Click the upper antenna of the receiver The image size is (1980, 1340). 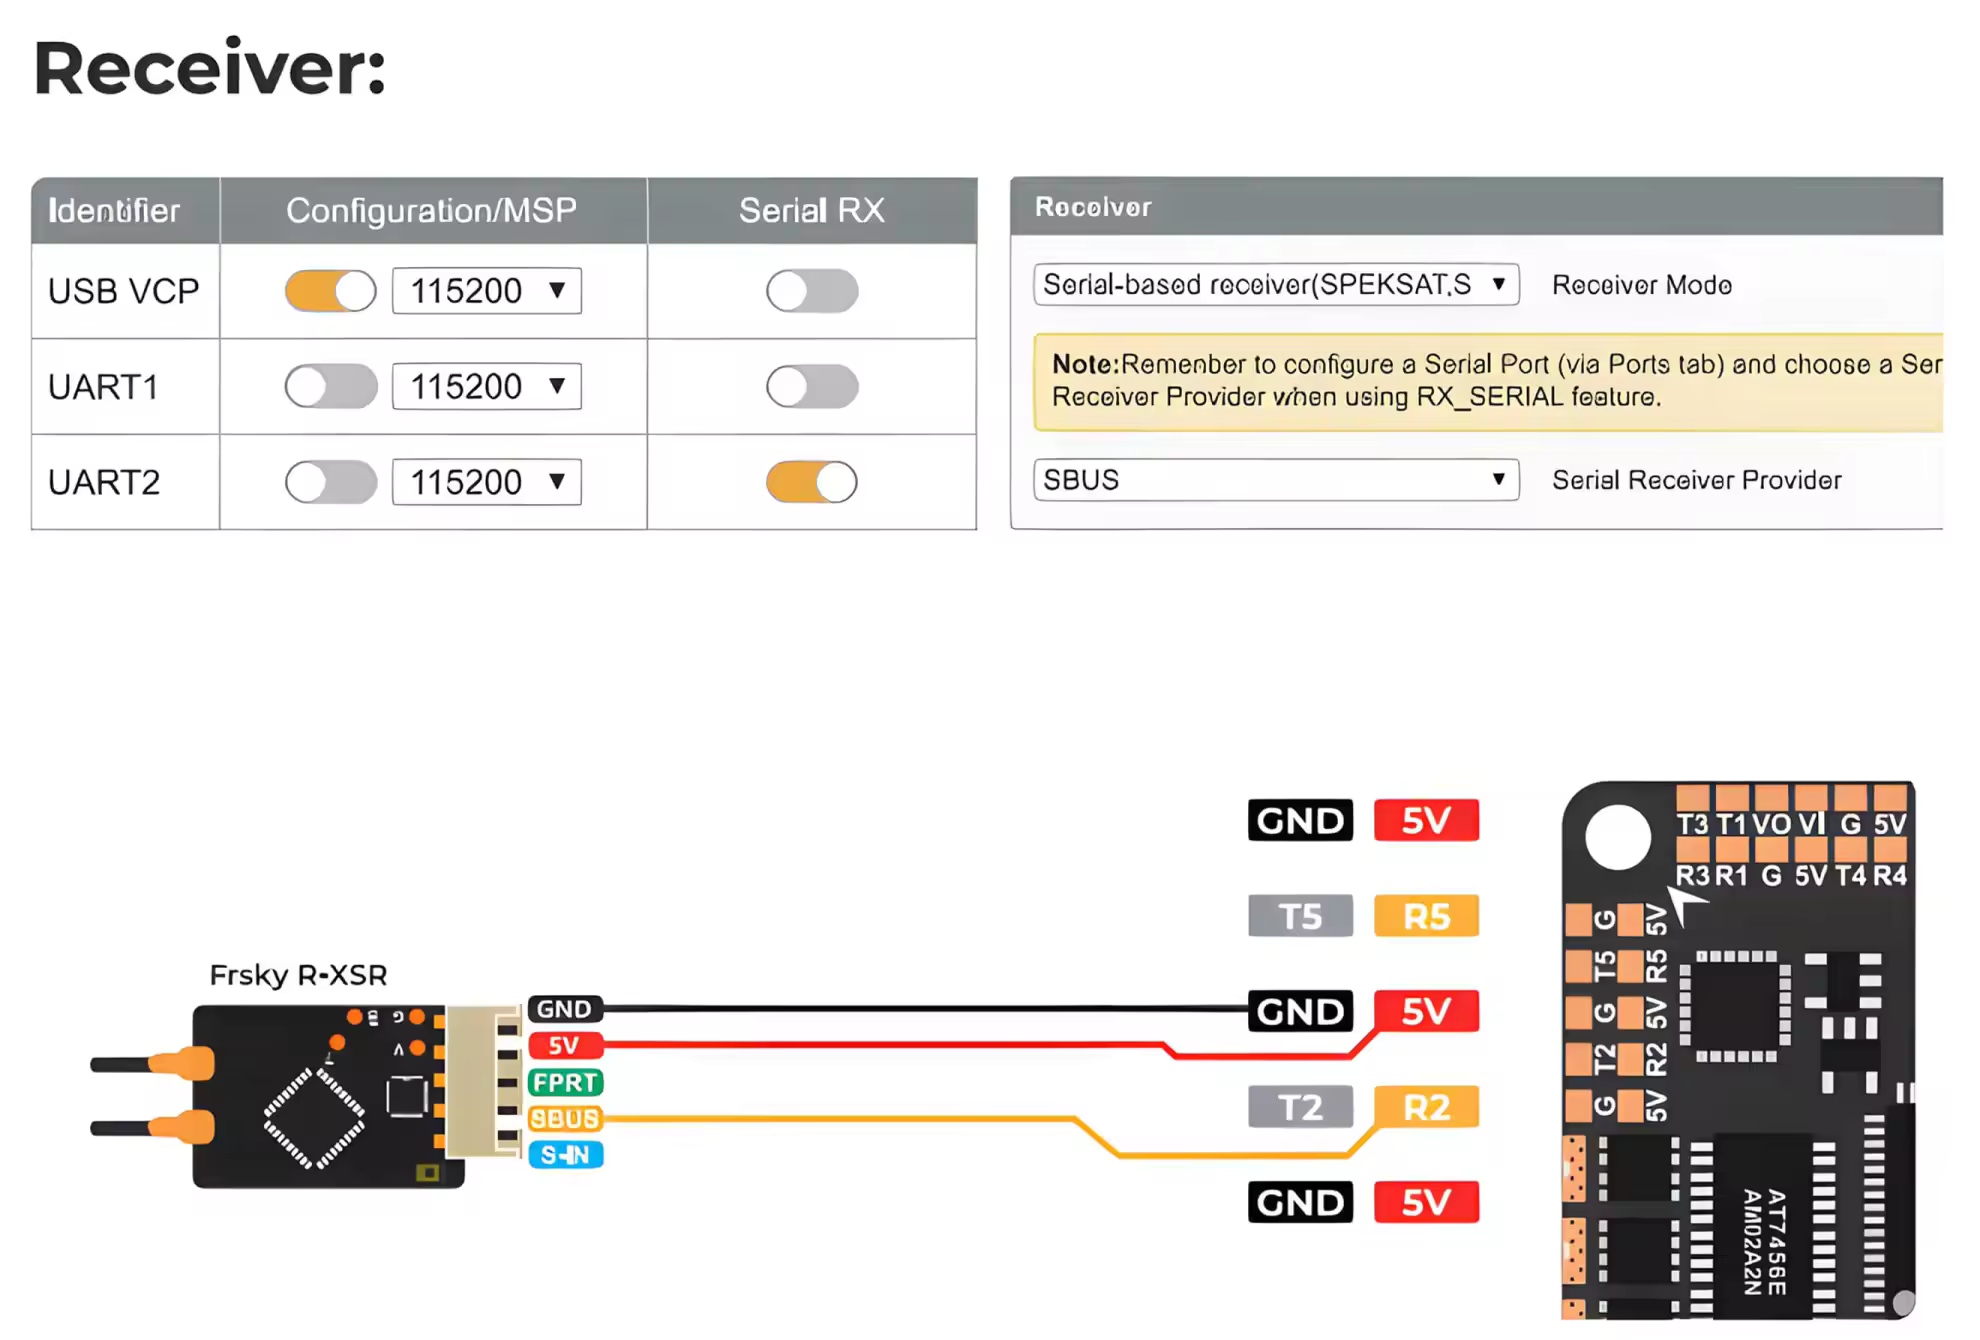pos(152,1064)
